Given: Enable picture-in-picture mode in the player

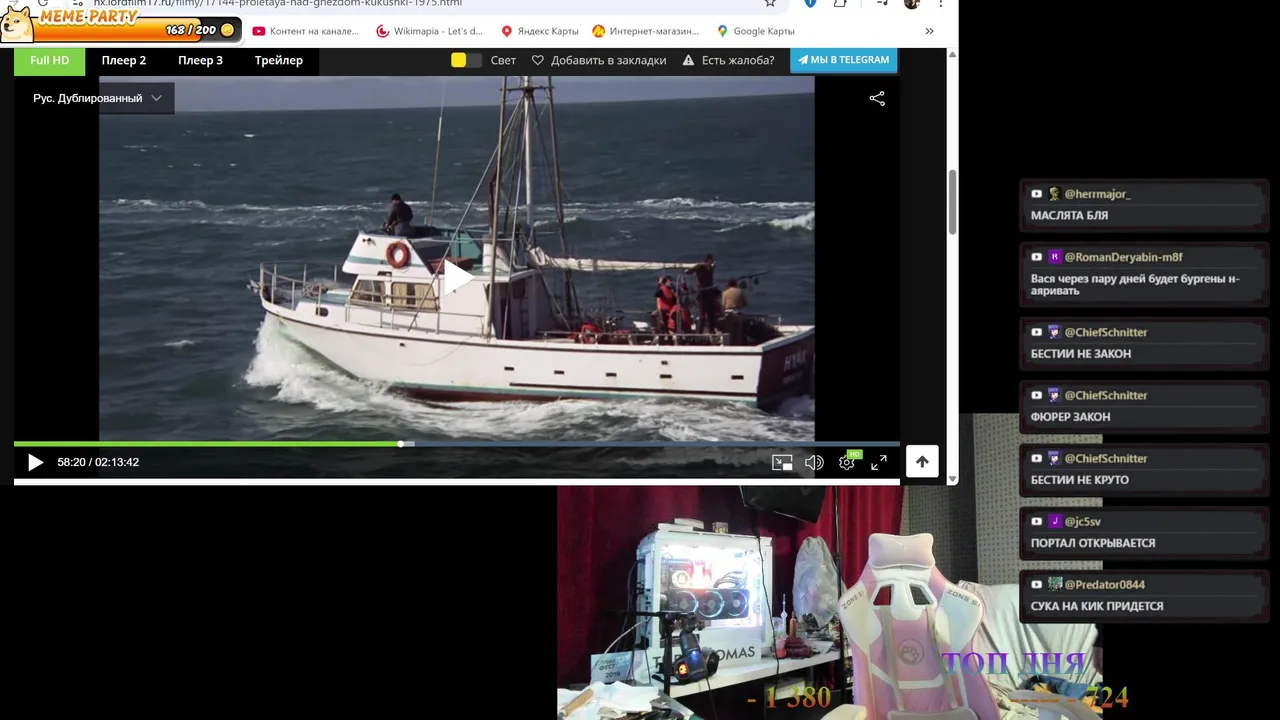Looking at the screenshot, I should pos(782,462).
